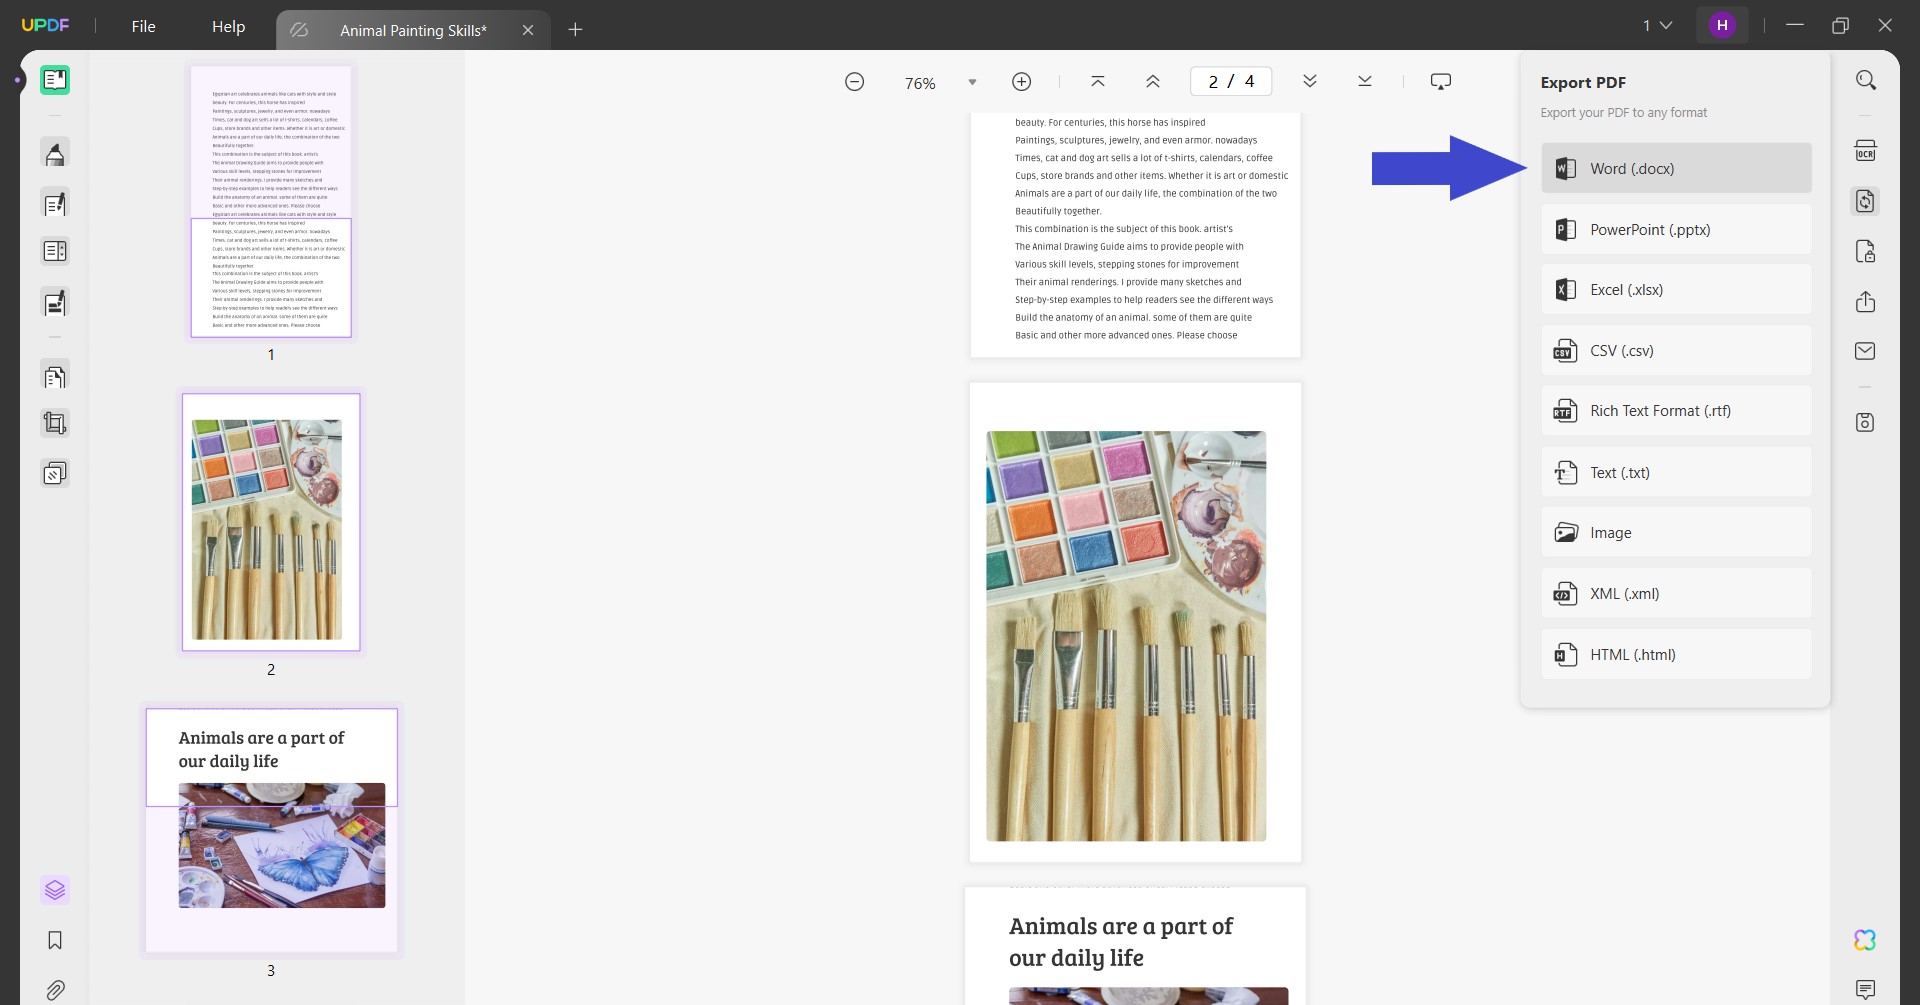The image size is (1920, 1005).
Task: Click the 'Animals are a part of' heading
Action: tap(1120, 926)
